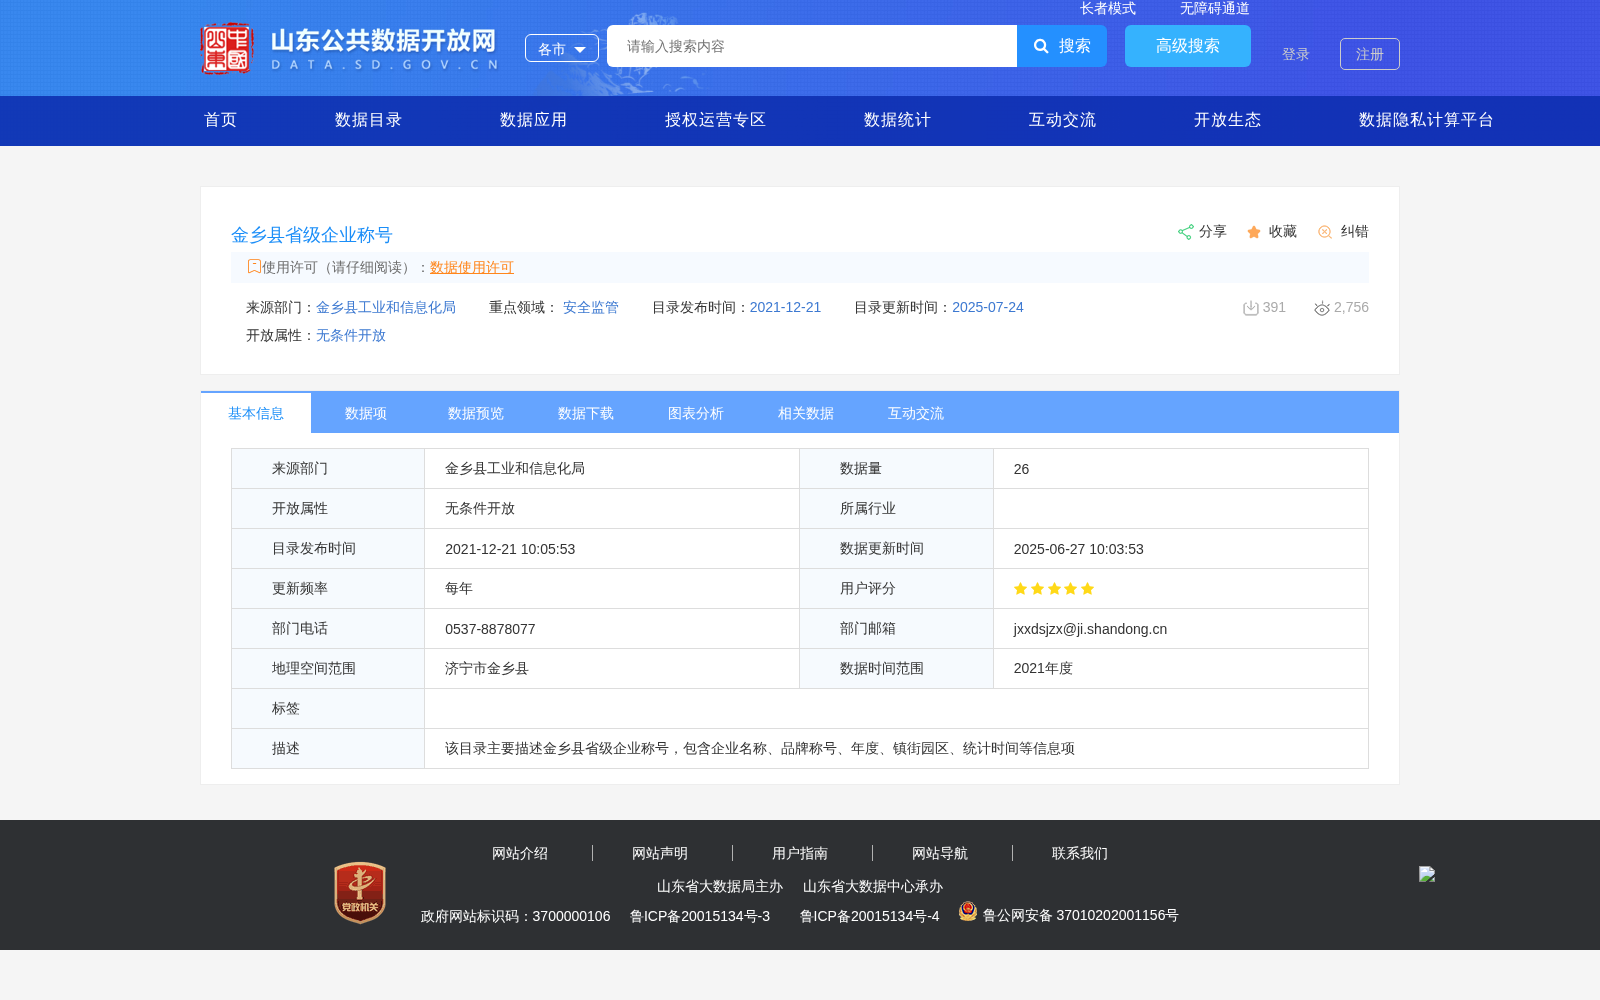
Task: Click the 鲁ICP备20015134号-3 footer link
Action: pyautogui.click(x=700, y=916)
